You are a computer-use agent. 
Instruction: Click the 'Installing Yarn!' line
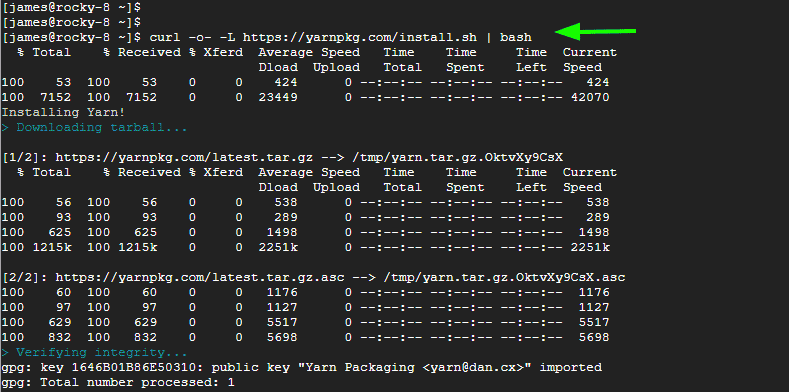click(x=63, y=112)
